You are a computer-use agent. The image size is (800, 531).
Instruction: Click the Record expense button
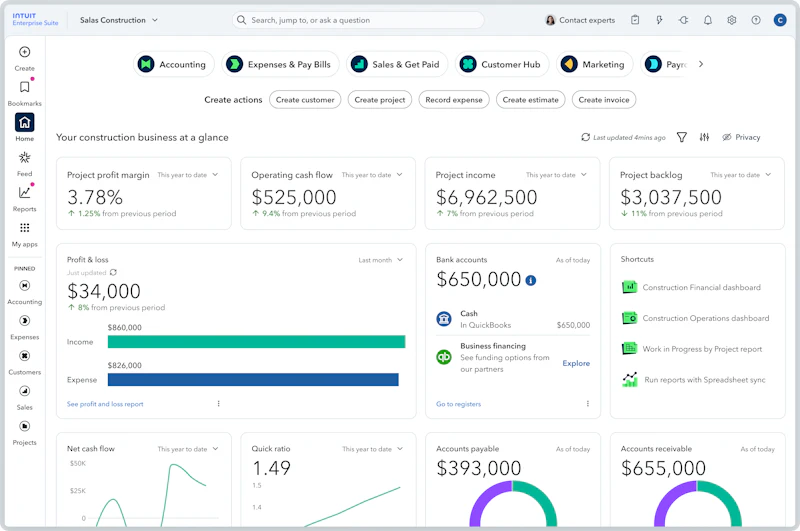pyautogui.click(x=454, y=100)
